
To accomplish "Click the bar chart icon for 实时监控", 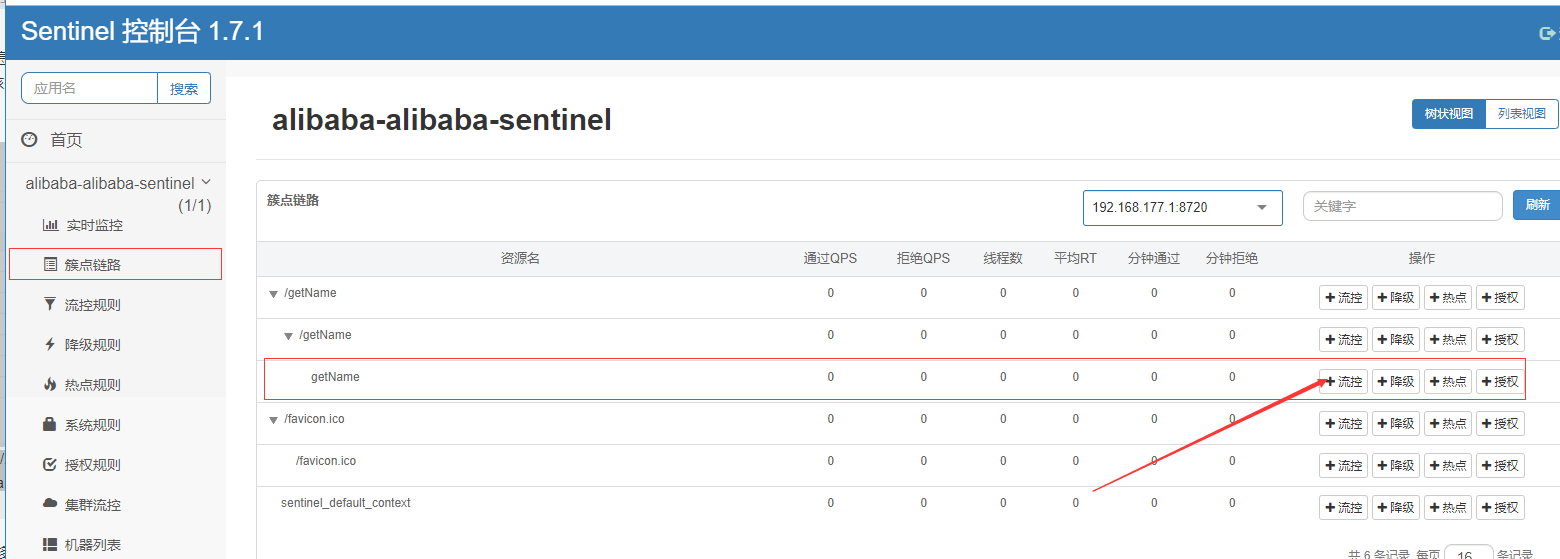I will click(51, 225).
